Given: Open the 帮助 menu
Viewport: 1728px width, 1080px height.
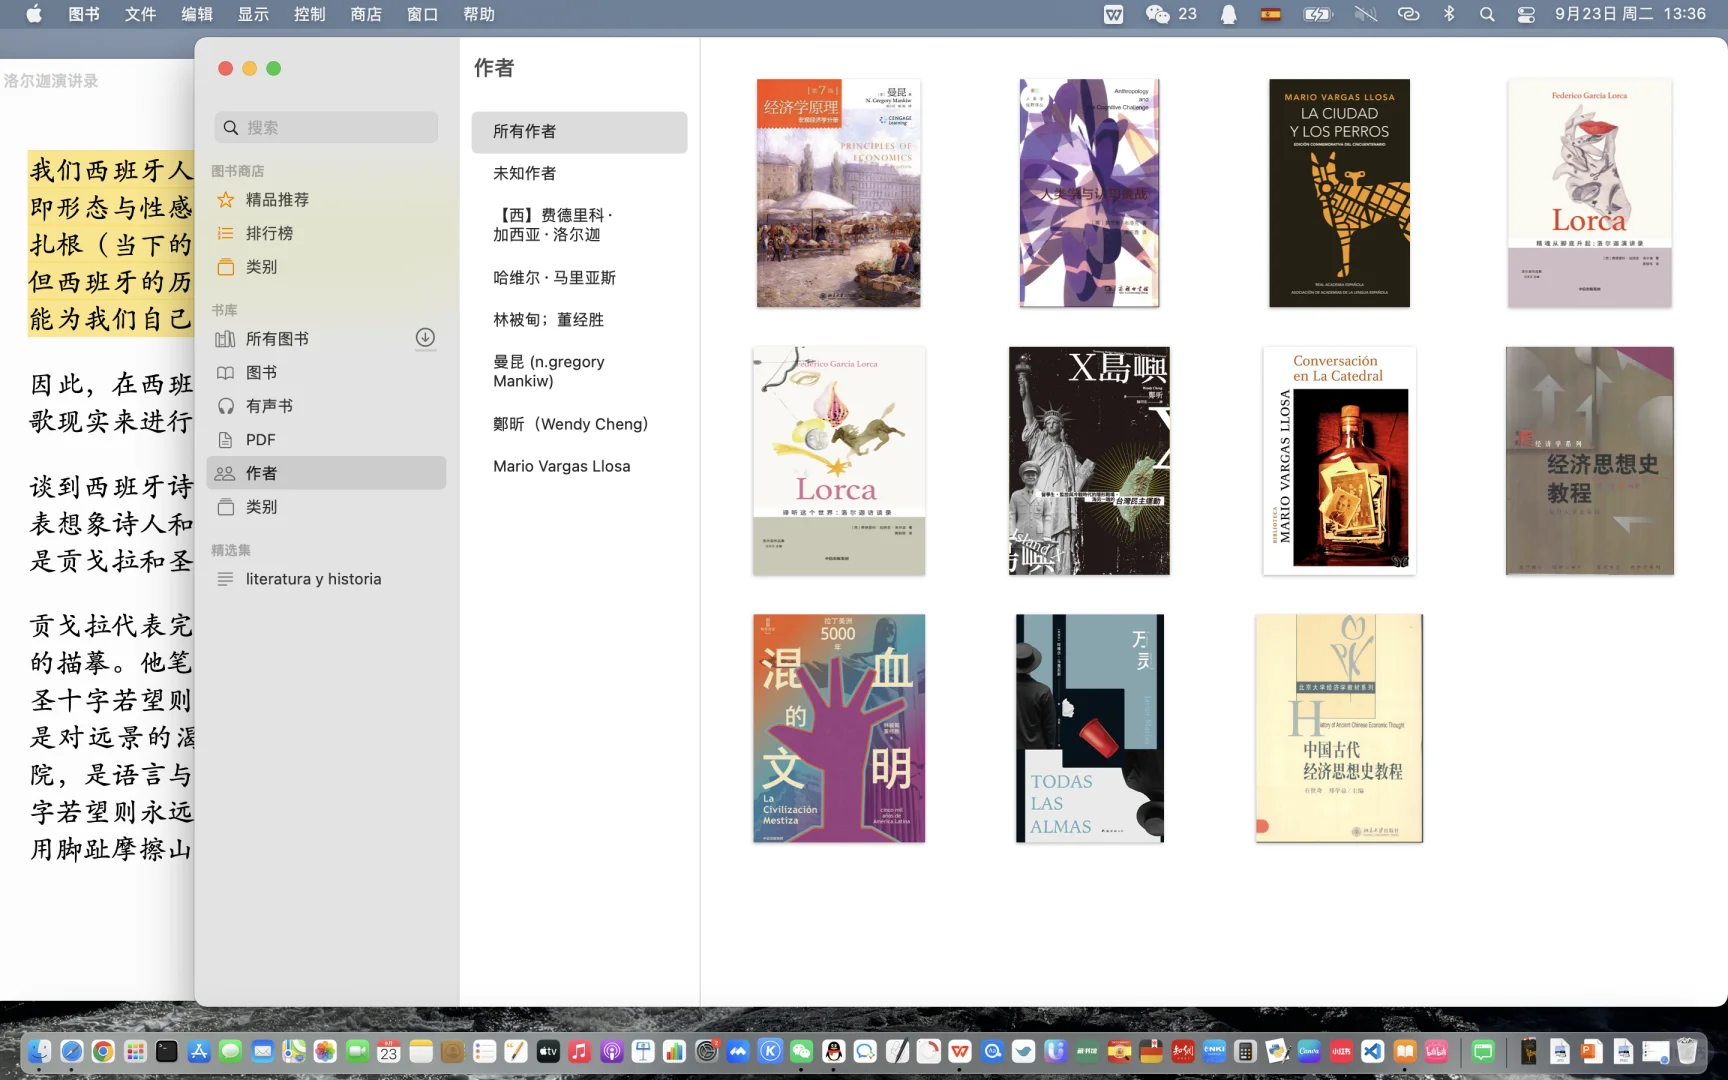Looking at the screenshot, I should [x=479, y=14].
